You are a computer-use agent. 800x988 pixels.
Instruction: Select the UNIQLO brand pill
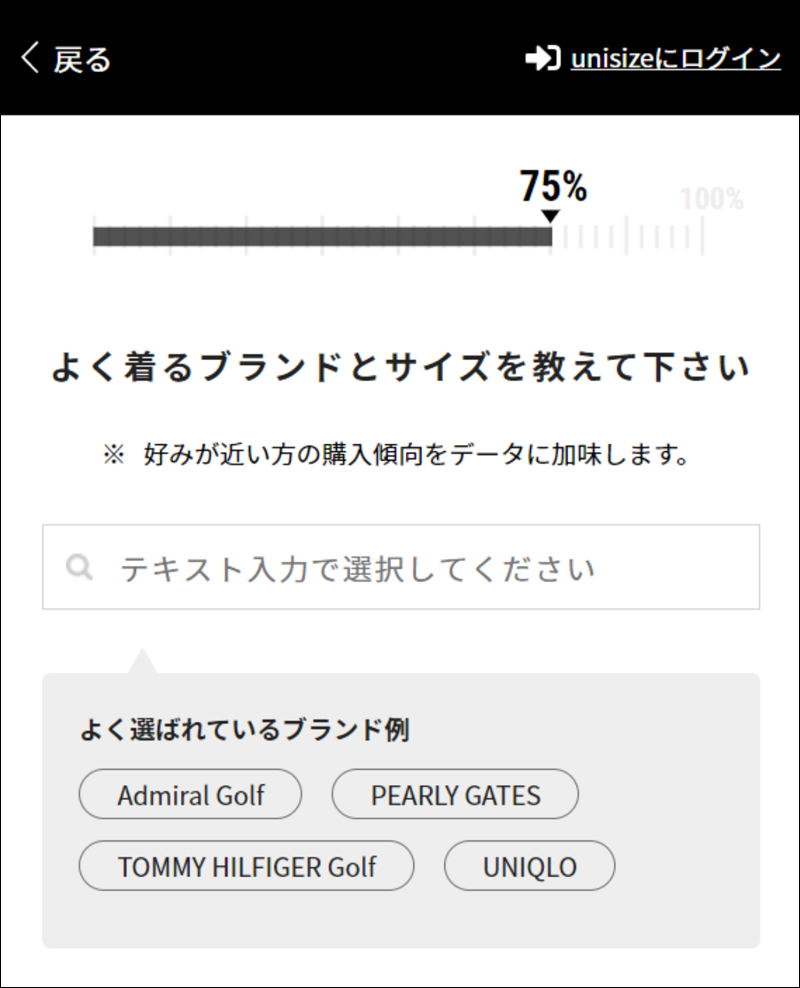pyautogui.click(x=532, y=866)
